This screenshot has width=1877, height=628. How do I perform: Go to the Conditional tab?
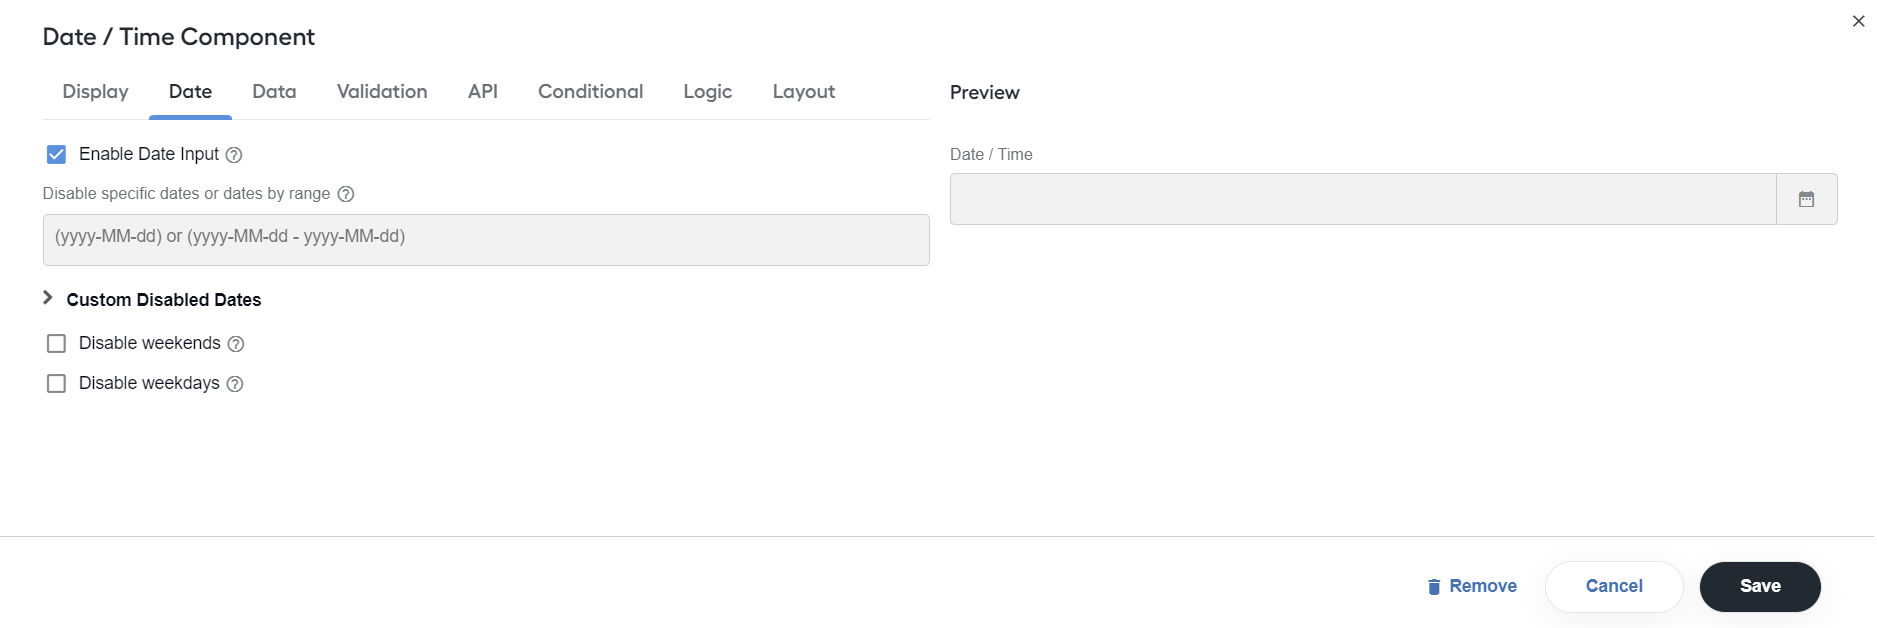pyautogui.click(x=590, y=92)
